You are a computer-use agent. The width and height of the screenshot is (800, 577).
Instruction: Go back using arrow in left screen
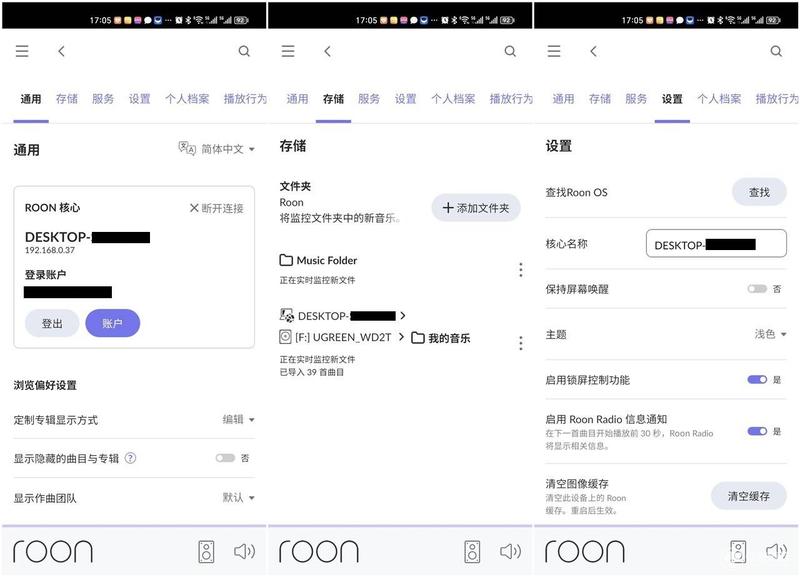click(61, 51)
